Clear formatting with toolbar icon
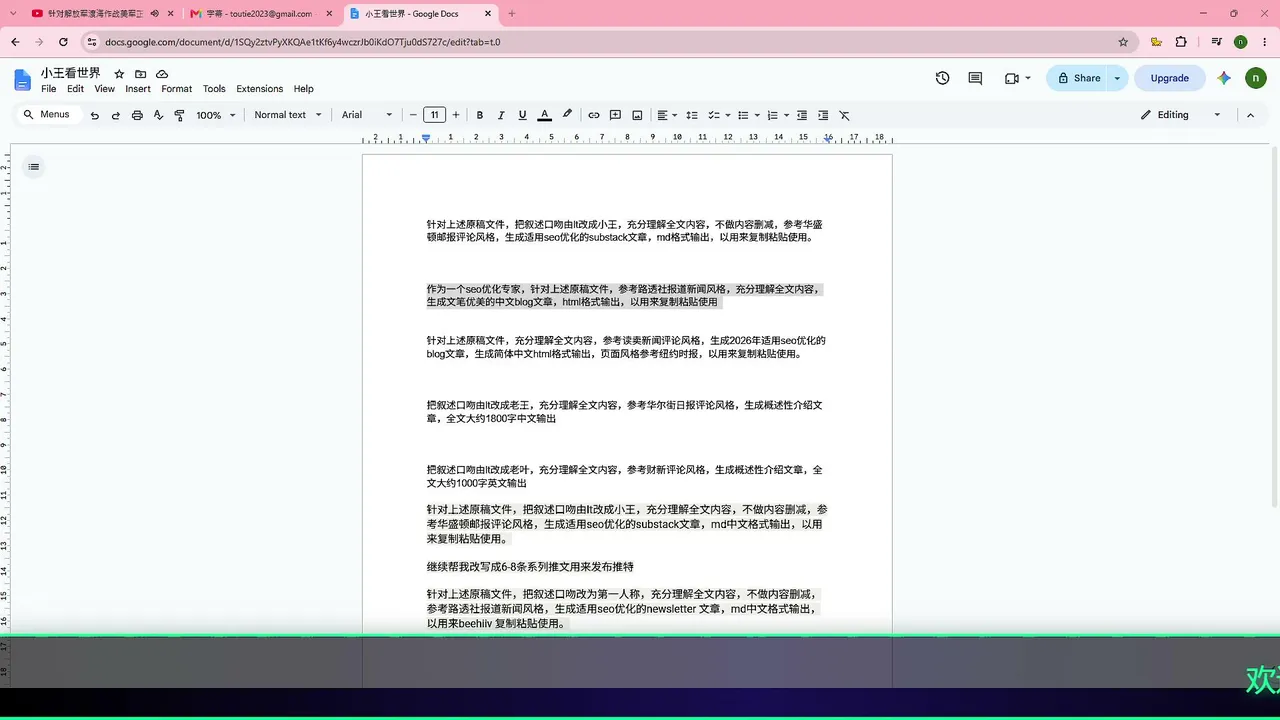The width and height of the screenshot is (1280, 720). [x=844, y=115]
